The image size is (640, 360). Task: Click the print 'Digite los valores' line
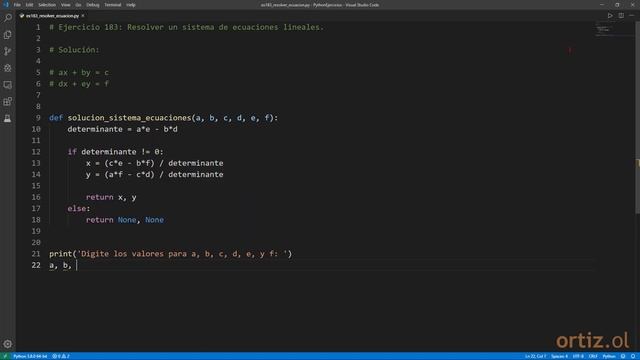(x=171, y=254)
